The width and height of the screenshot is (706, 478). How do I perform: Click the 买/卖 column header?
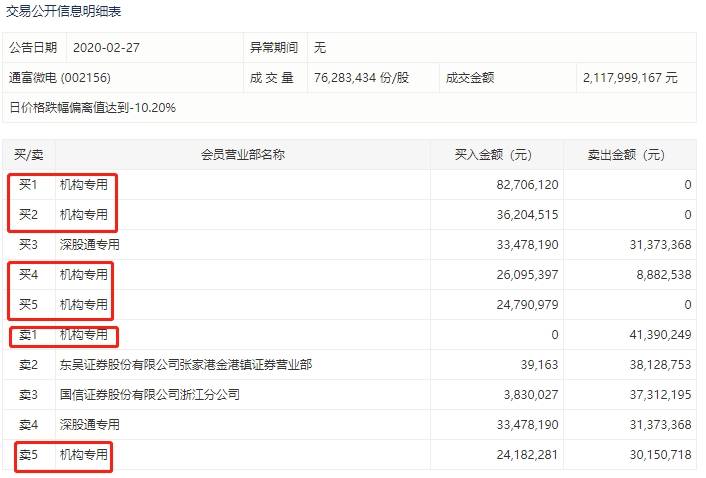[28, 155]
